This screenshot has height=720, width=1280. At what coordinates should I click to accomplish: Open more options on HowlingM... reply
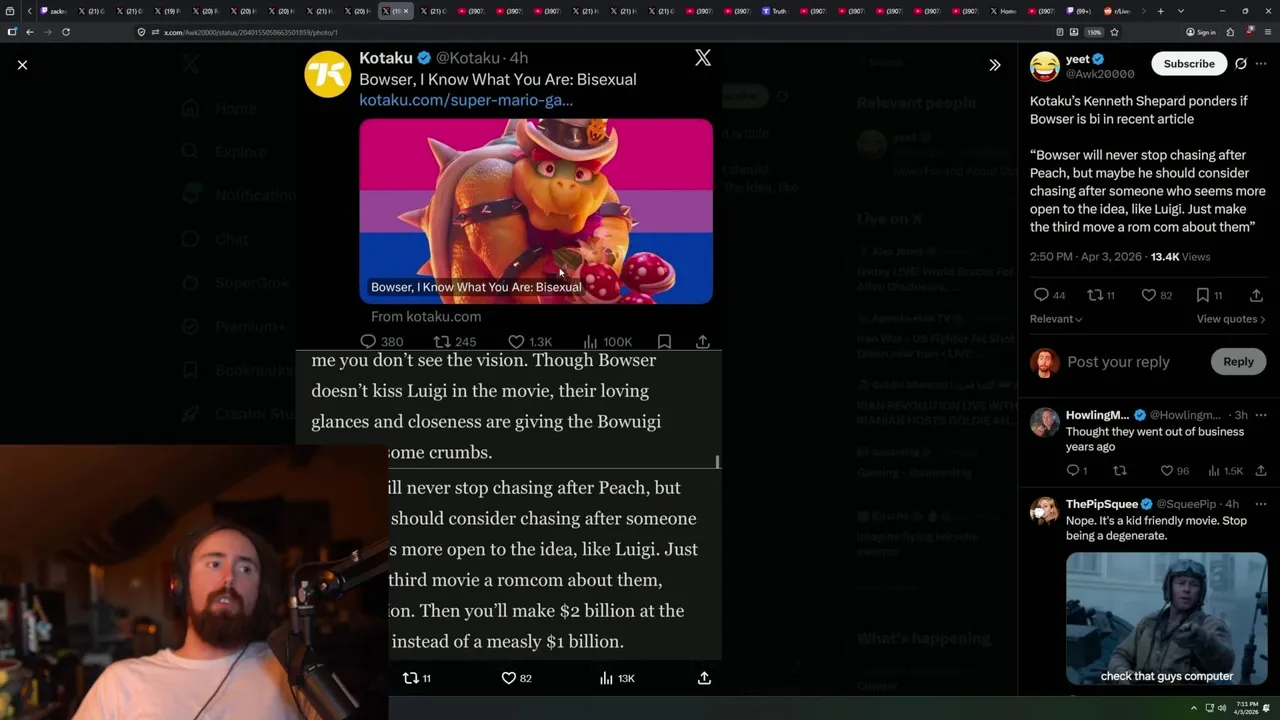(x=1261, y=415)
